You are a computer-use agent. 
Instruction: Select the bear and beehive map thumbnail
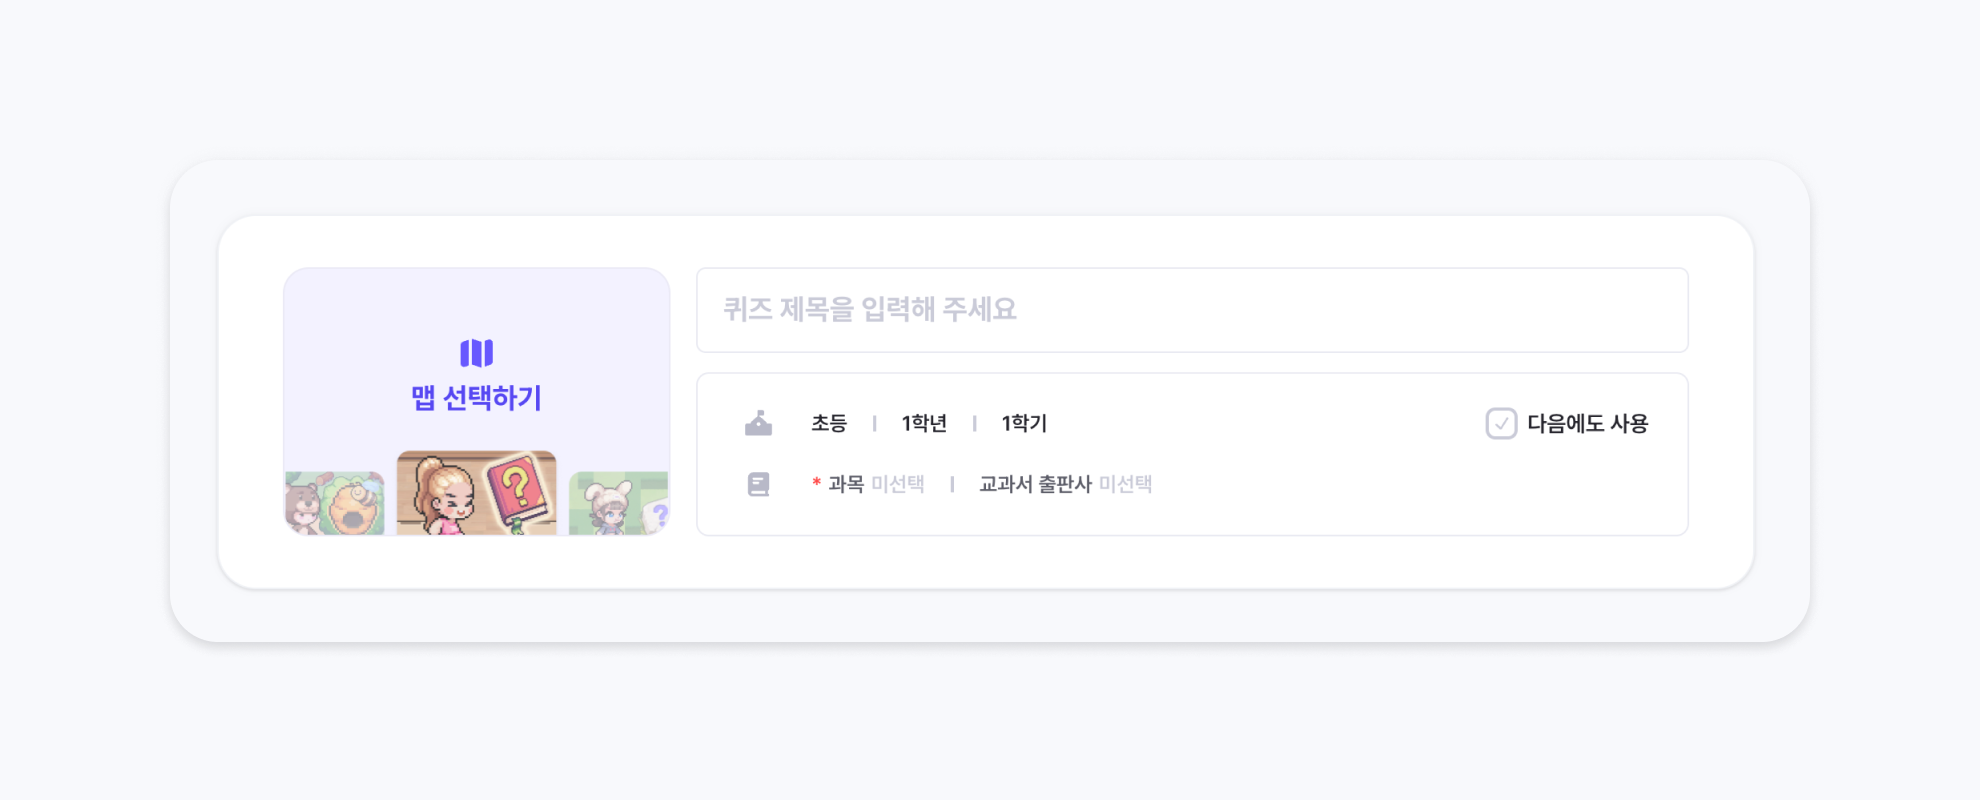coord(335,503)
